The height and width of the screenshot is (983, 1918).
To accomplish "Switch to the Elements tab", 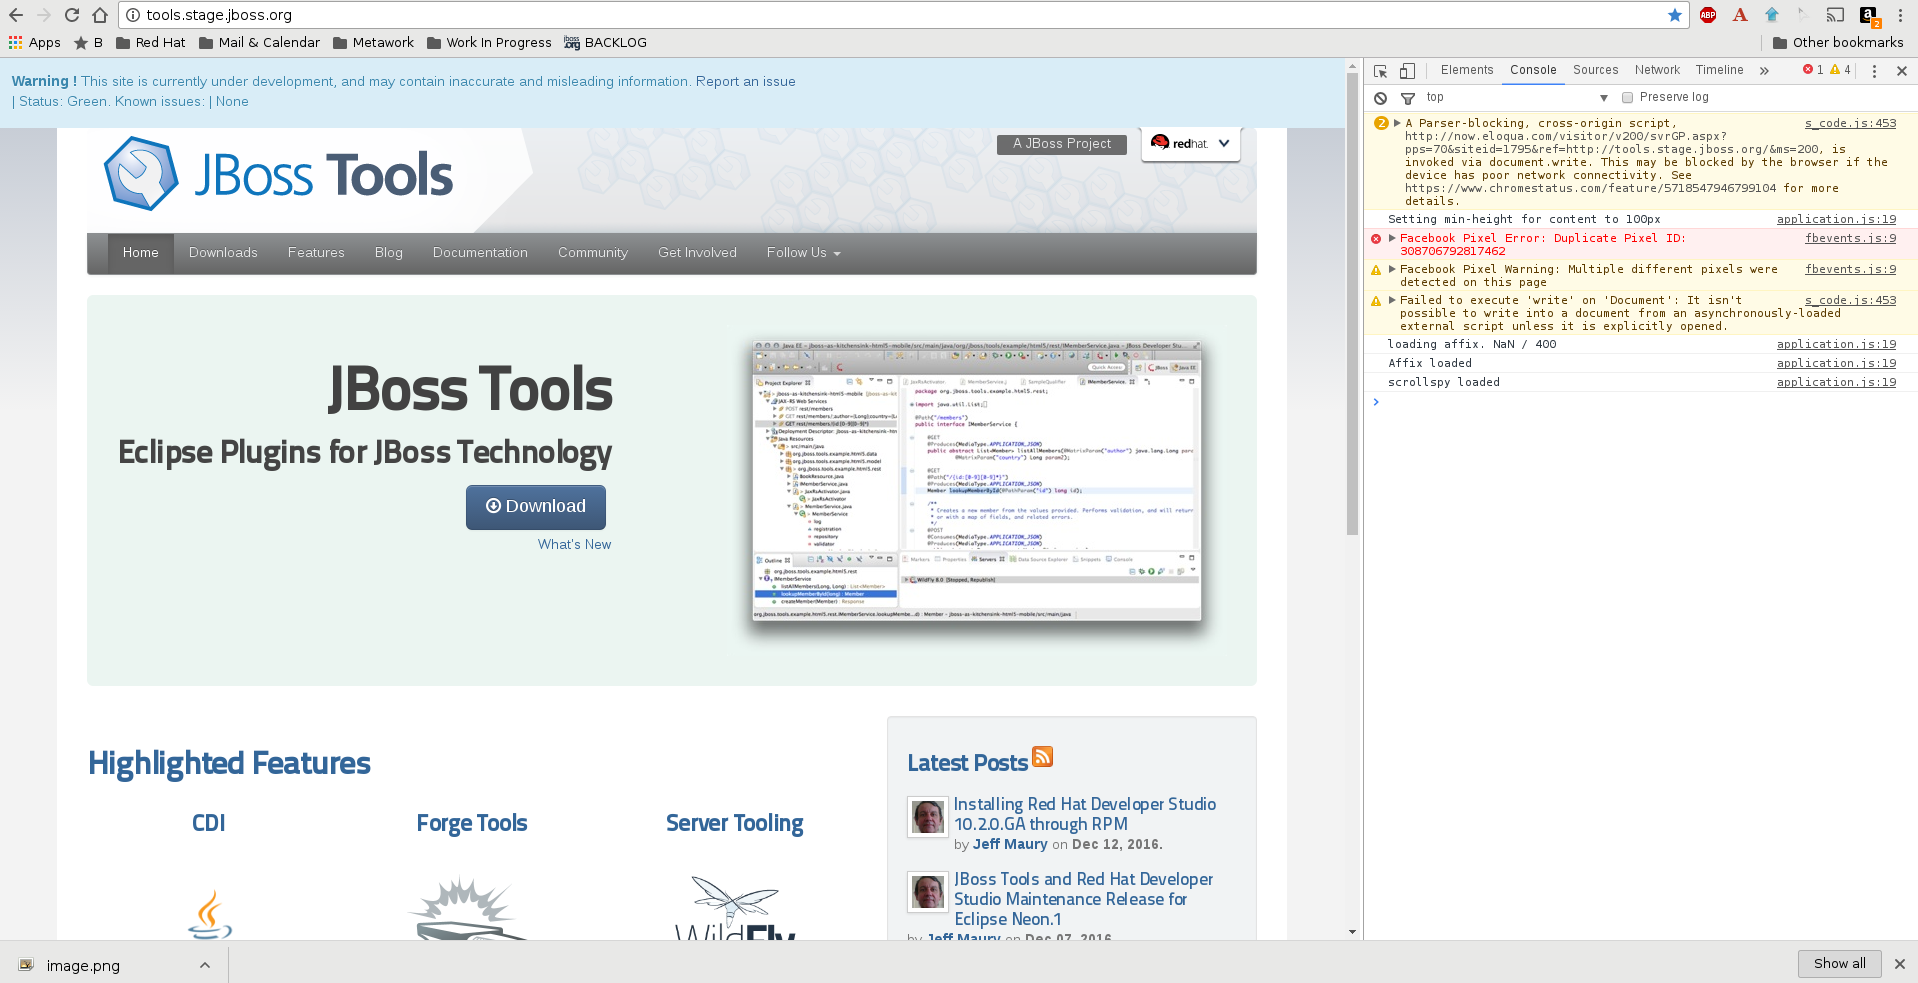I will click(1467, 70).
